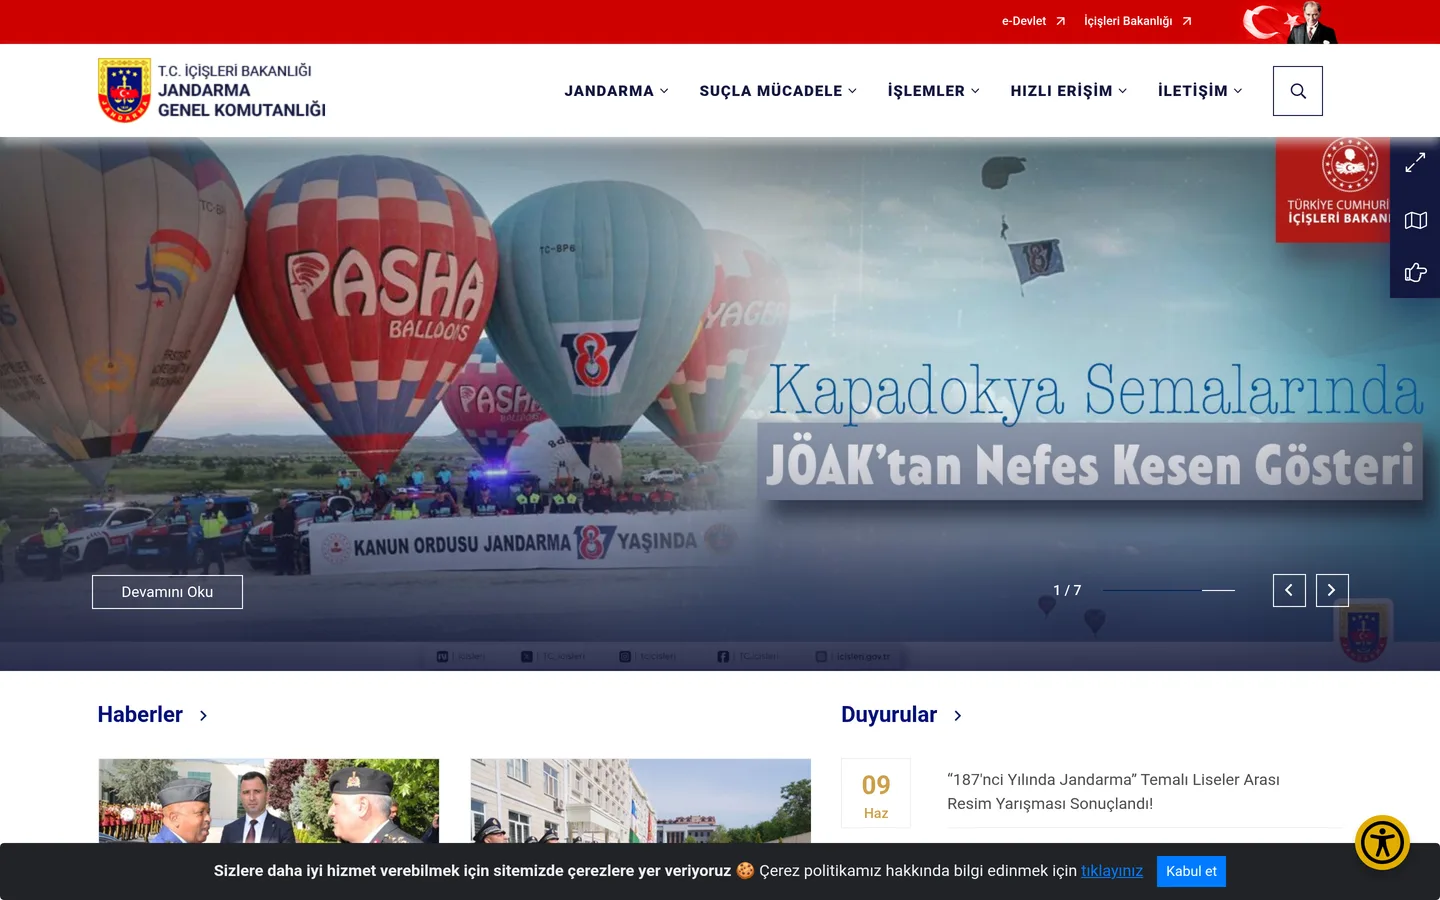
Task: Open the tıklayınız cookie policy link
Action: click(x=1112, y=871)
